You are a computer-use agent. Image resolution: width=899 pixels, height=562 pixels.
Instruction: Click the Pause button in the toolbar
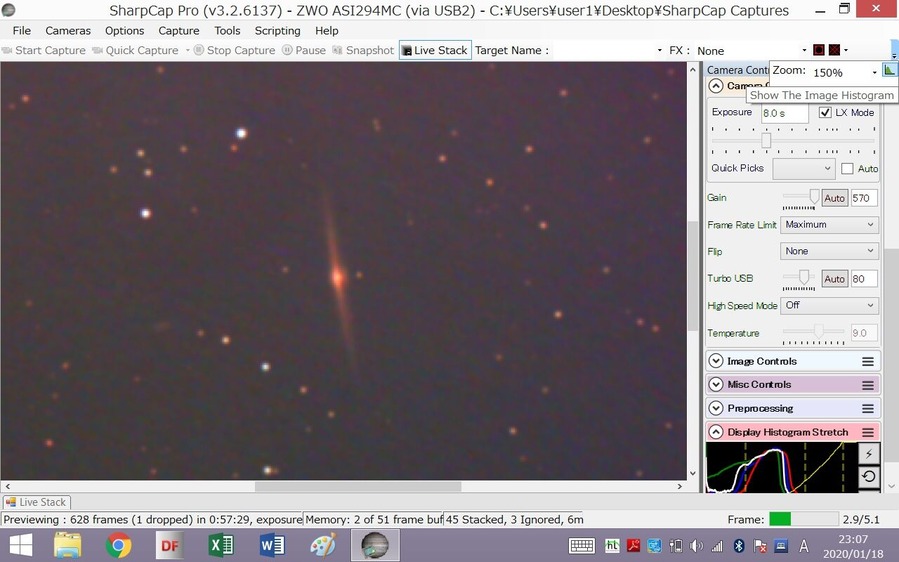(304, 50)
